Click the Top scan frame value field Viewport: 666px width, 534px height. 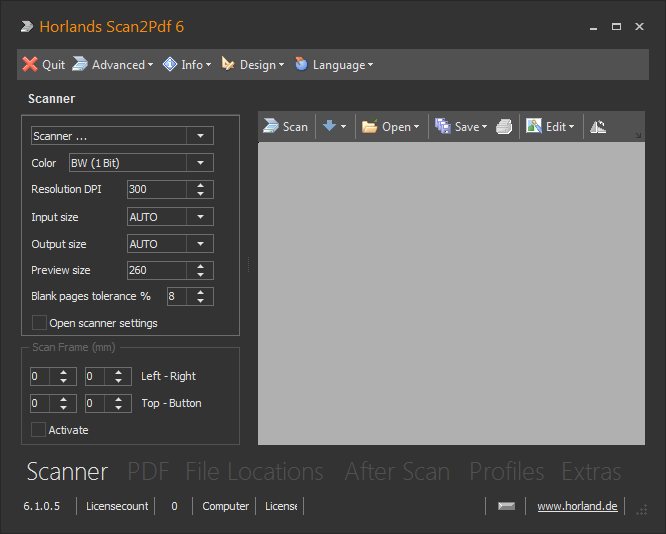(x=40, y=404)
